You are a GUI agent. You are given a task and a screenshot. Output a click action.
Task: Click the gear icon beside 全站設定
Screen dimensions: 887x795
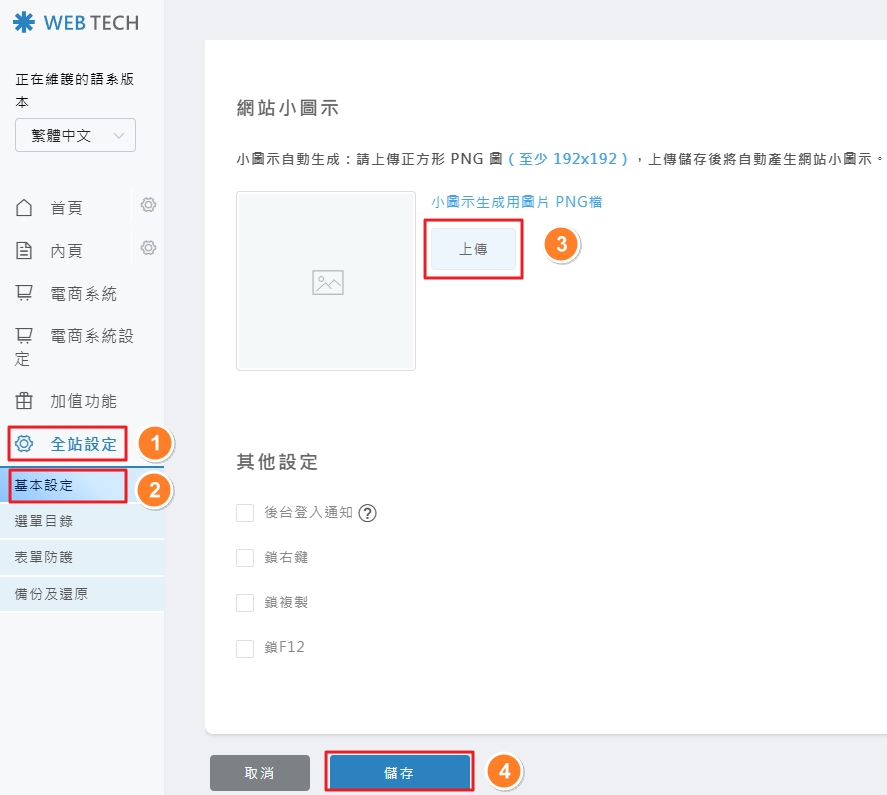pyautogui.click(x=25, y=444)
